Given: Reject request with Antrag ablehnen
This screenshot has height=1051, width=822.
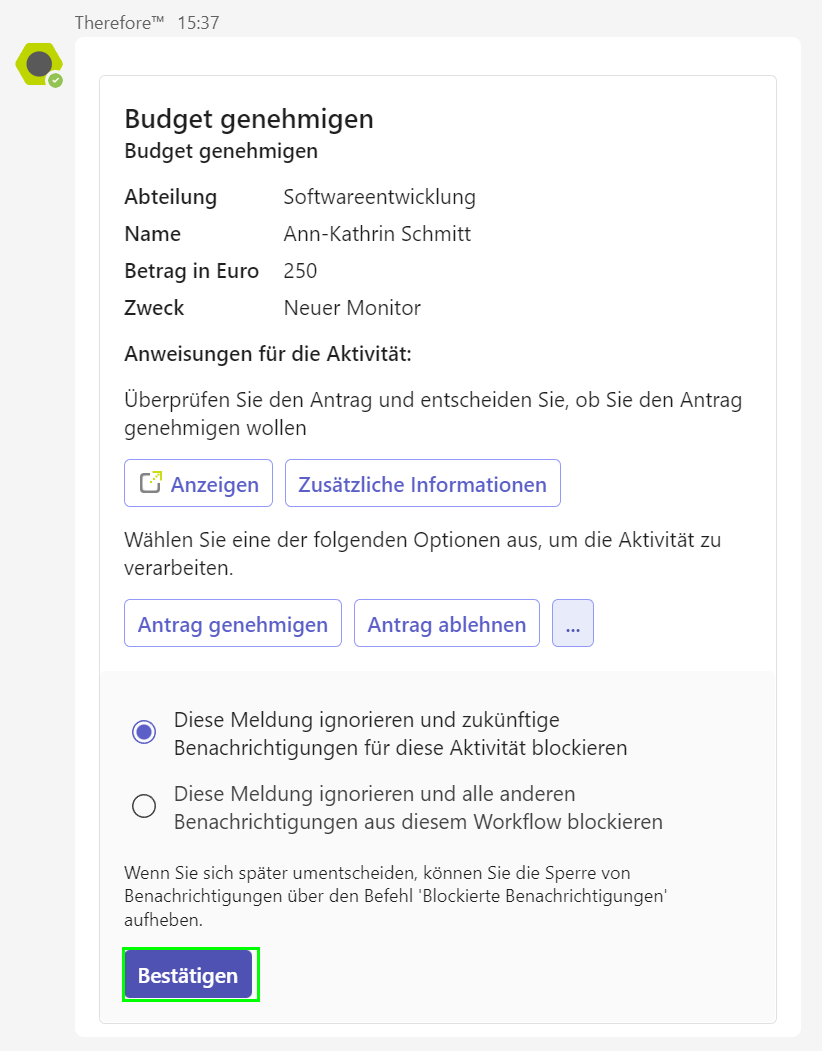Looking at the screenshot, I should 447,623.
